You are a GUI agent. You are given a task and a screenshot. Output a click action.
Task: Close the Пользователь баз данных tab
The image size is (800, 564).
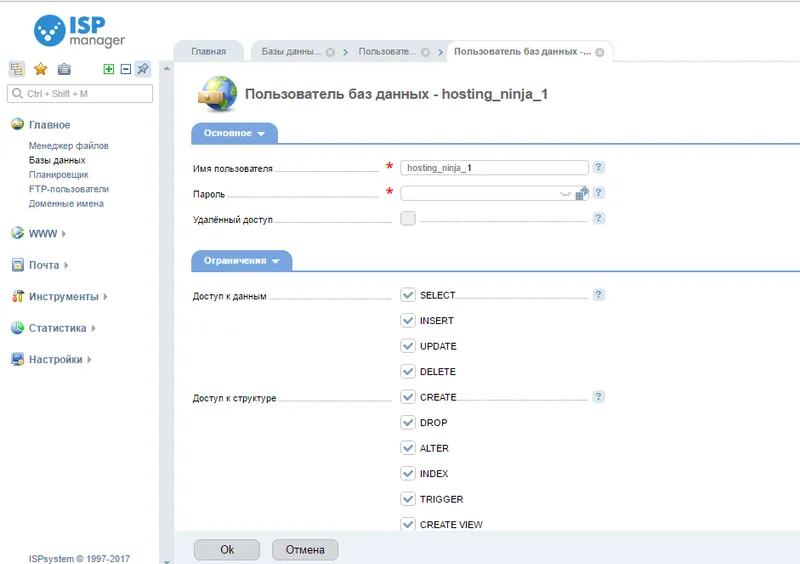(x=600, y=52)
